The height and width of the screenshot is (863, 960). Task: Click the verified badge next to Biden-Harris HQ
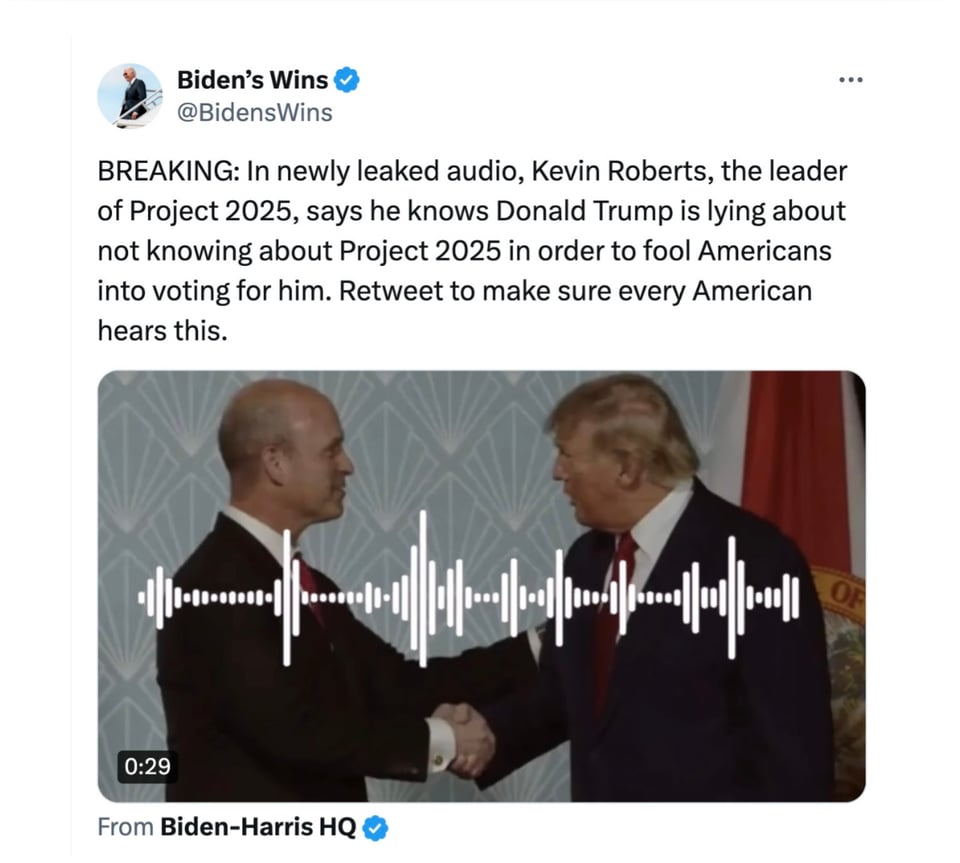click(375, 828)
